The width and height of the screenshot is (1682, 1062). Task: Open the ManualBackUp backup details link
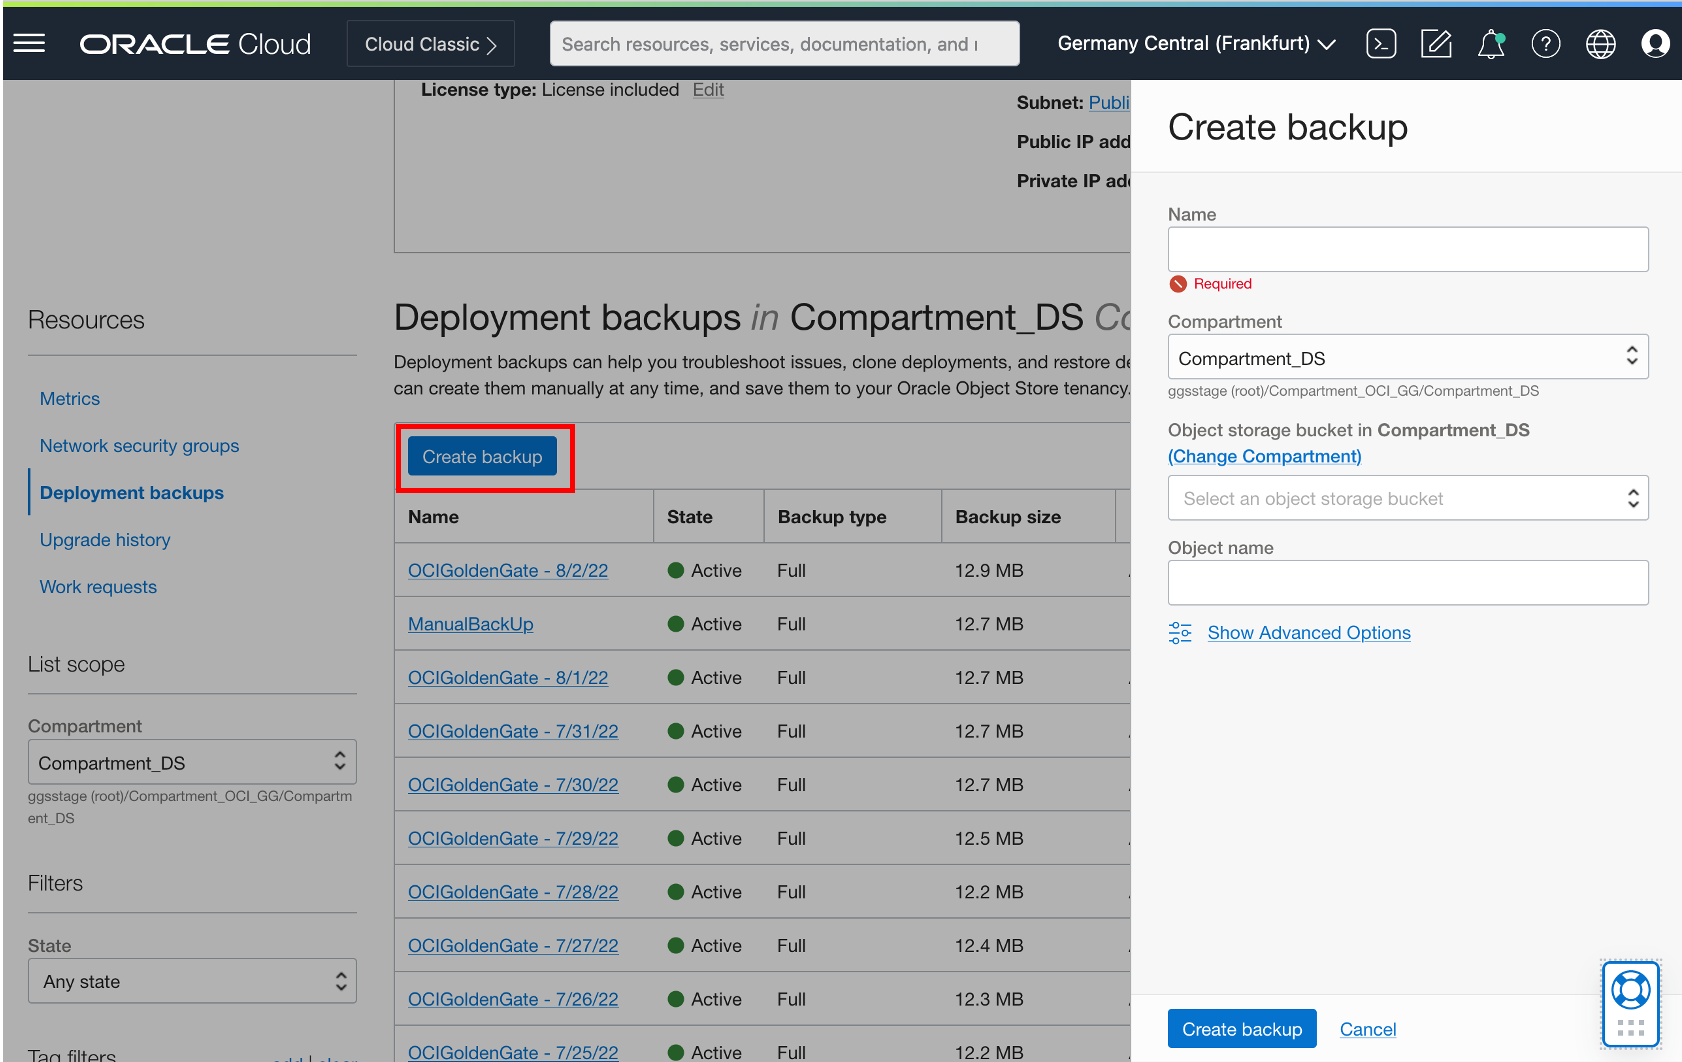pyautogui.click(x=470, y=623)
